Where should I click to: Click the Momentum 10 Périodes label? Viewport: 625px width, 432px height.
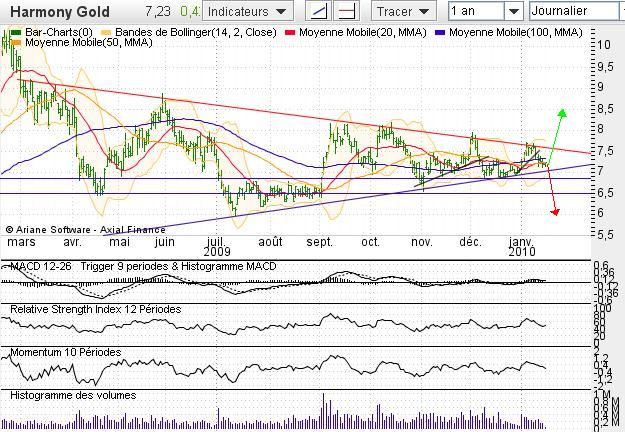click(x=66, y=352)
